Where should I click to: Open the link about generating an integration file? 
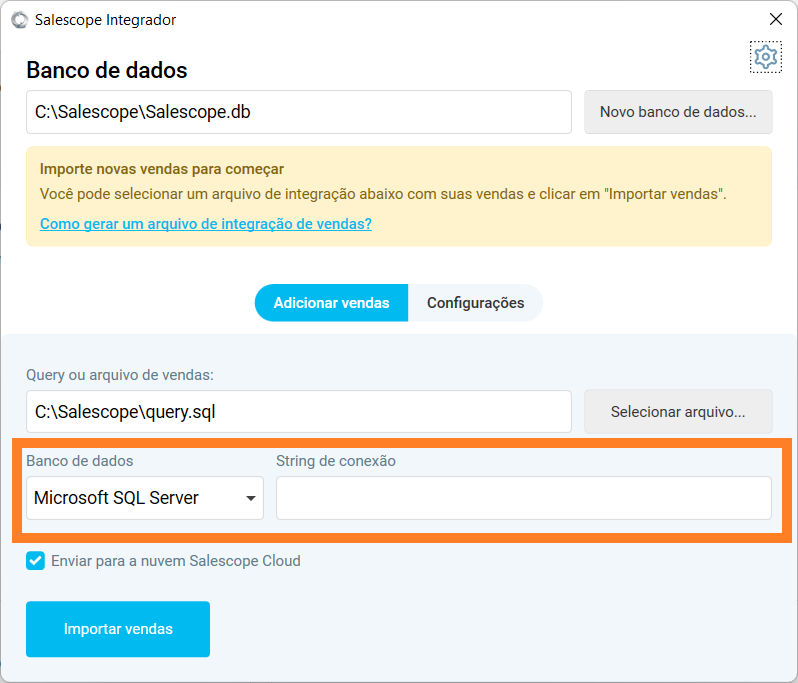tap(206, 223)
